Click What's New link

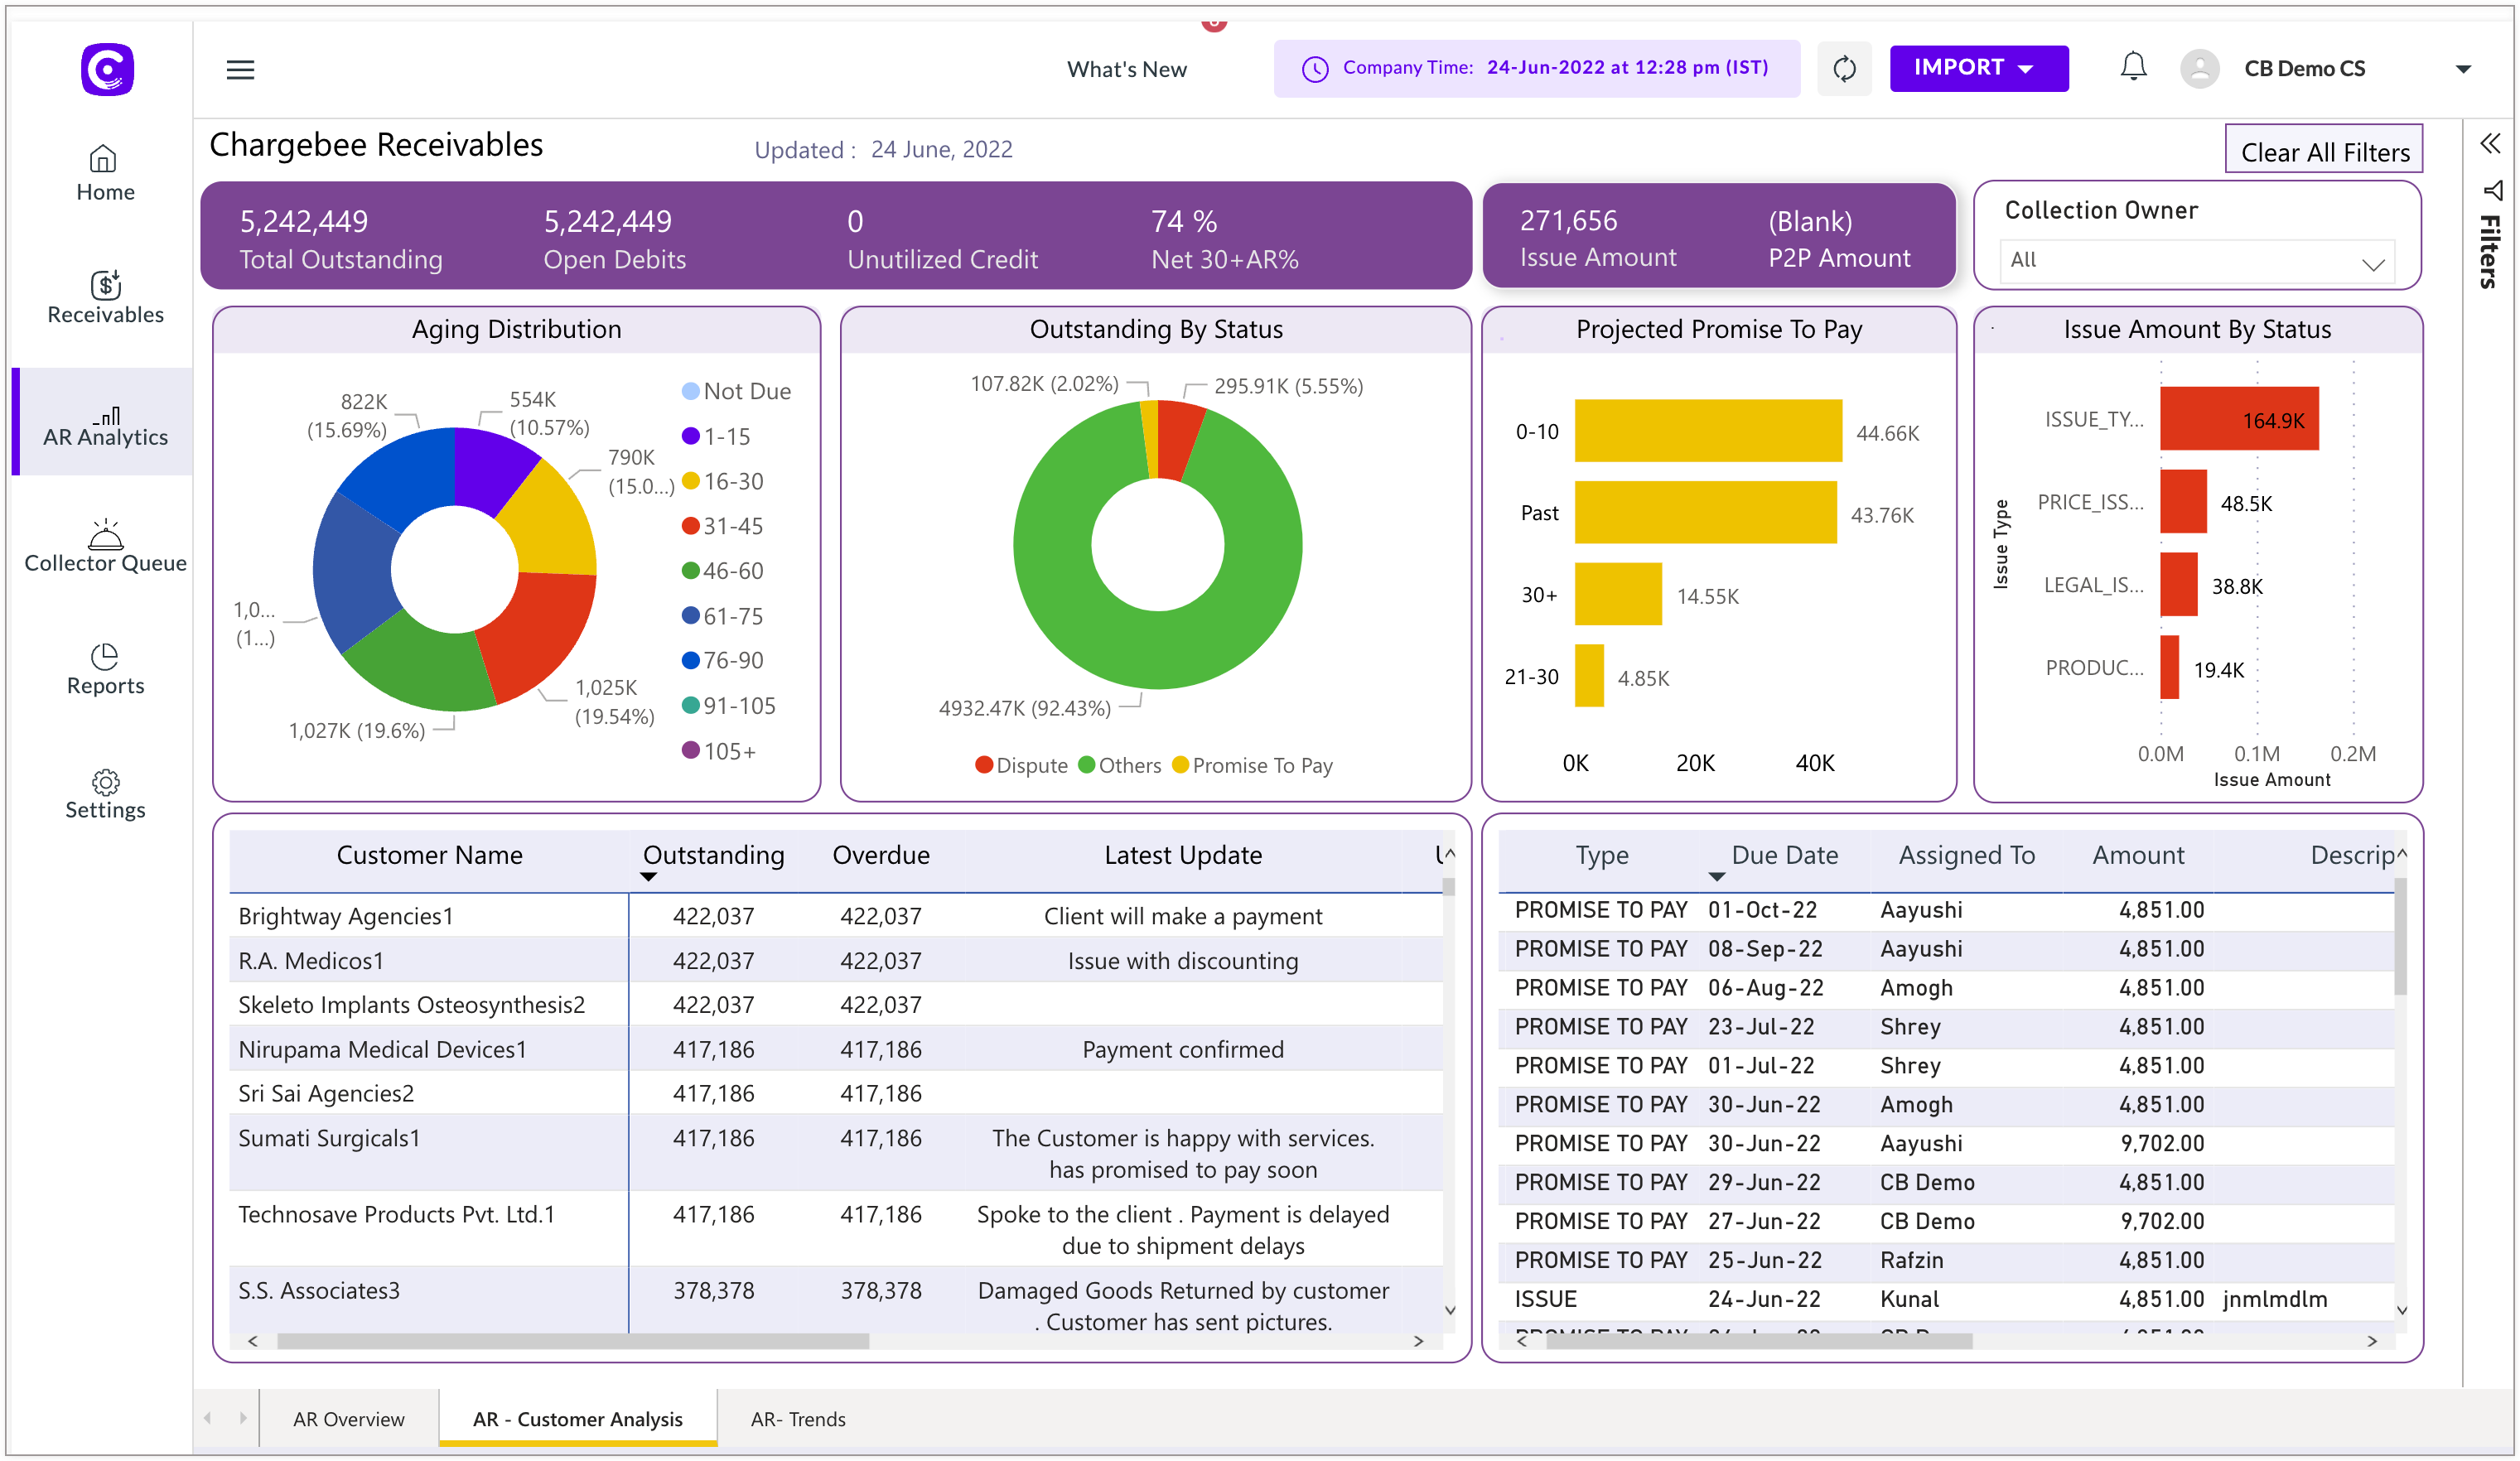click(1126, 69)
